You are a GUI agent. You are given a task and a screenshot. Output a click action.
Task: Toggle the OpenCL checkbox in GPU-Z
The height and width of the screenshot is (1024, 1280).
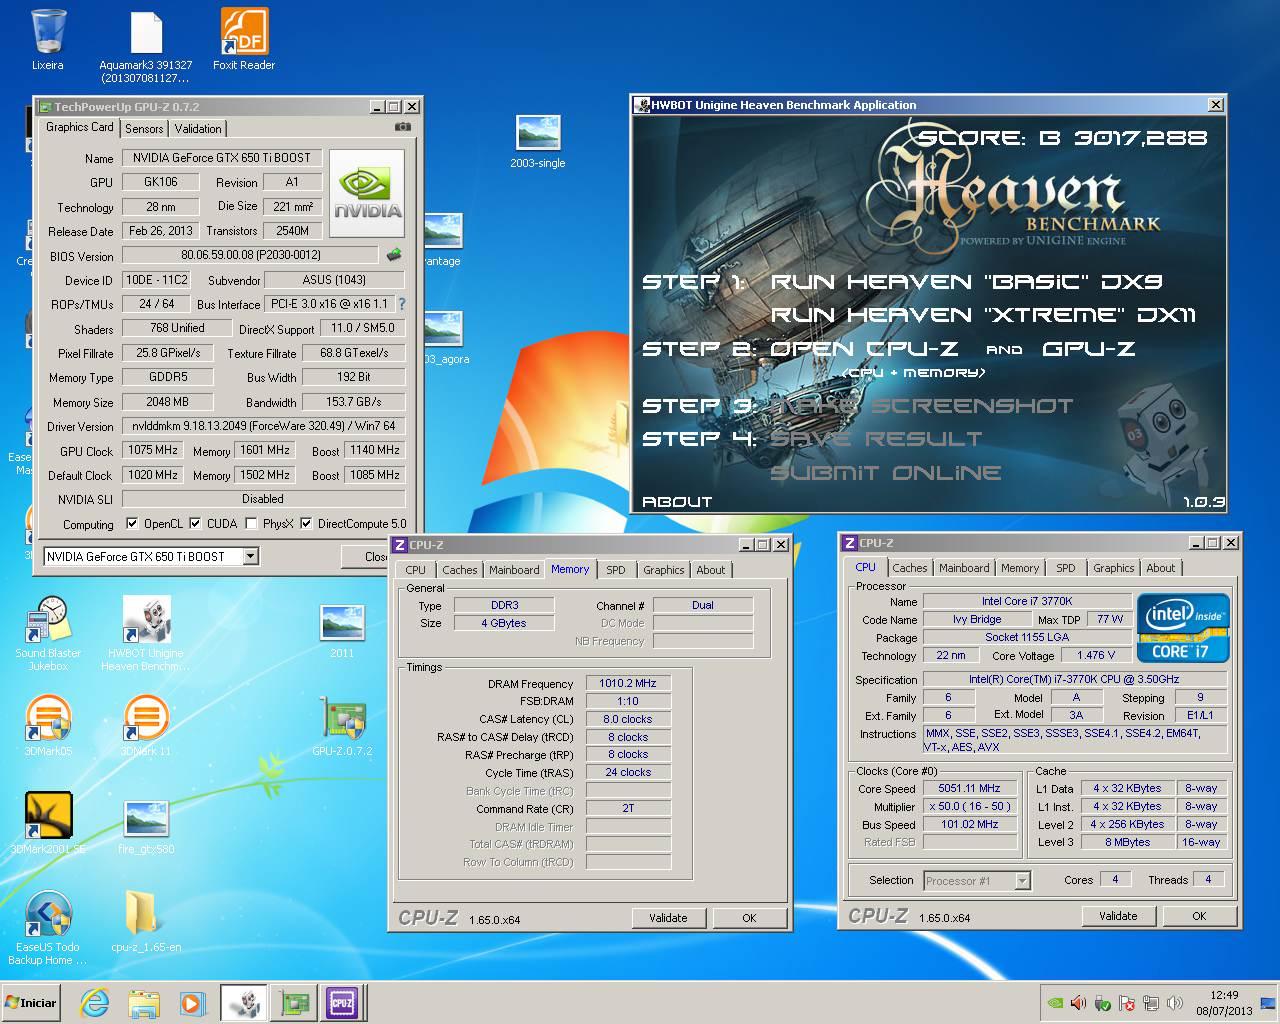[132, 523]
